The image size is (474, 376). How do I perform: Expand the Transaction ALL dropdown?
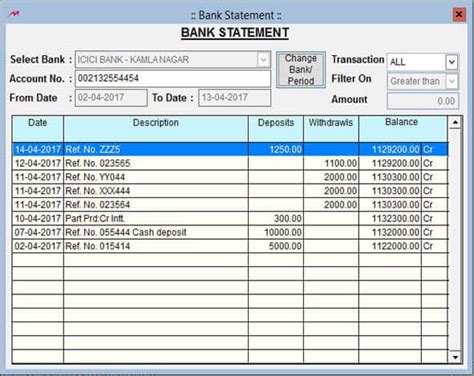(451, 62)
